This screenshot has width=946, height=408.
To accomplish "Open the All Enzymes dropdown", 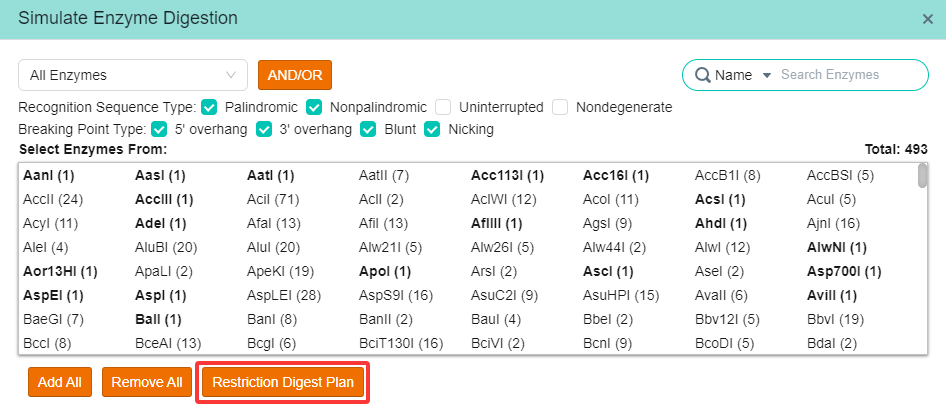I will 133,75.
